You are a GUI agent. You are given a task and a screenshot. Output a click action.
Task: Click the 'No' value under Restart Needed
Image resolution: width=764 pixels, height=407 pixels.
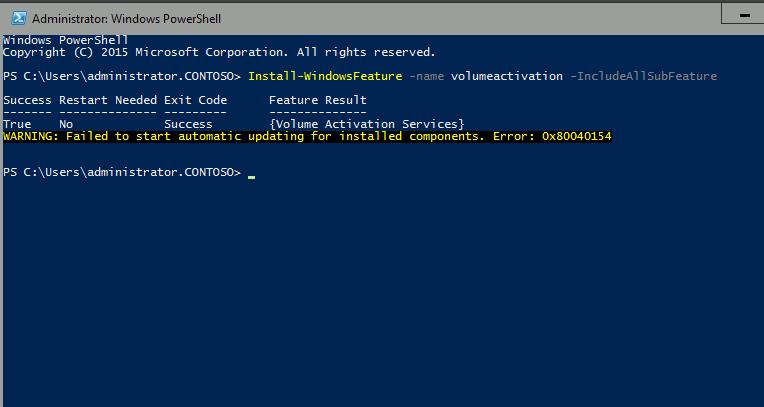pyautogui.click(x=66, y=124)
